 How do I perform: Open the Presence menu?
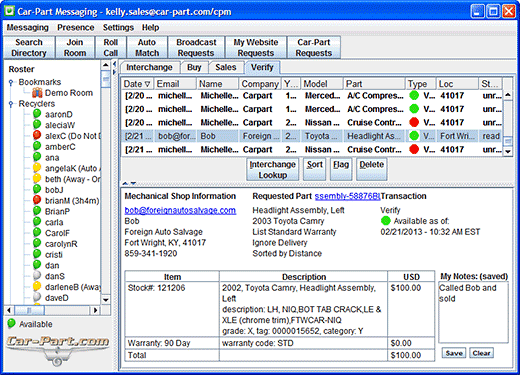click(x=76, y=27)
